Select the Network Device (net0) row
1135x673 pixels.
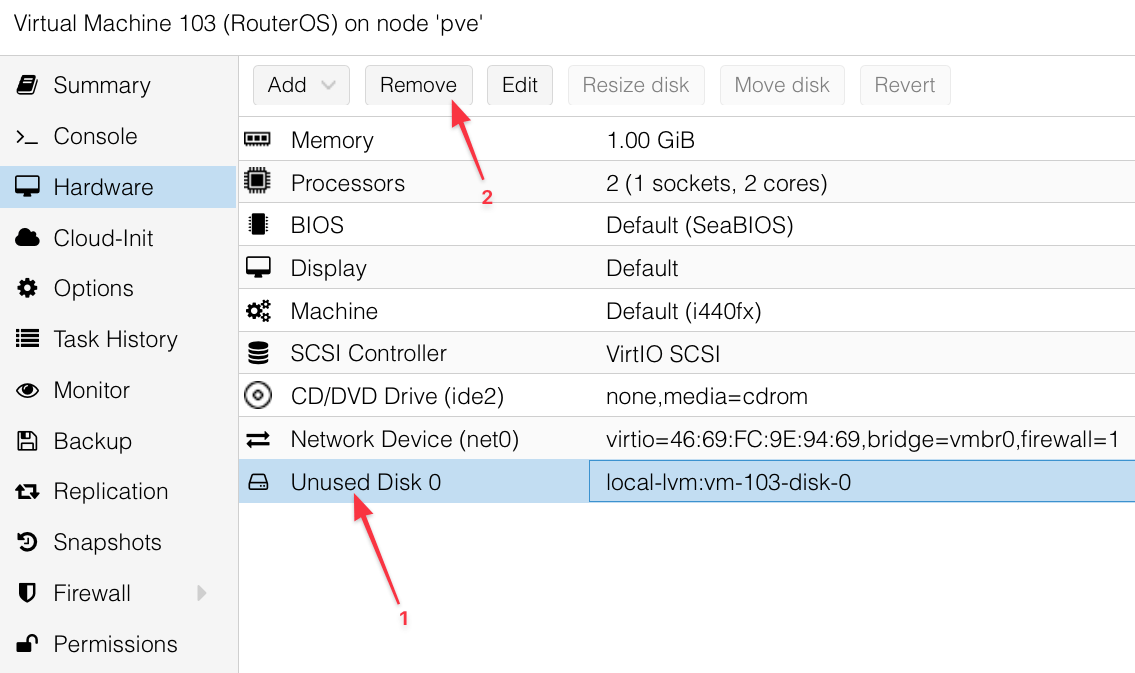[687, 439]
